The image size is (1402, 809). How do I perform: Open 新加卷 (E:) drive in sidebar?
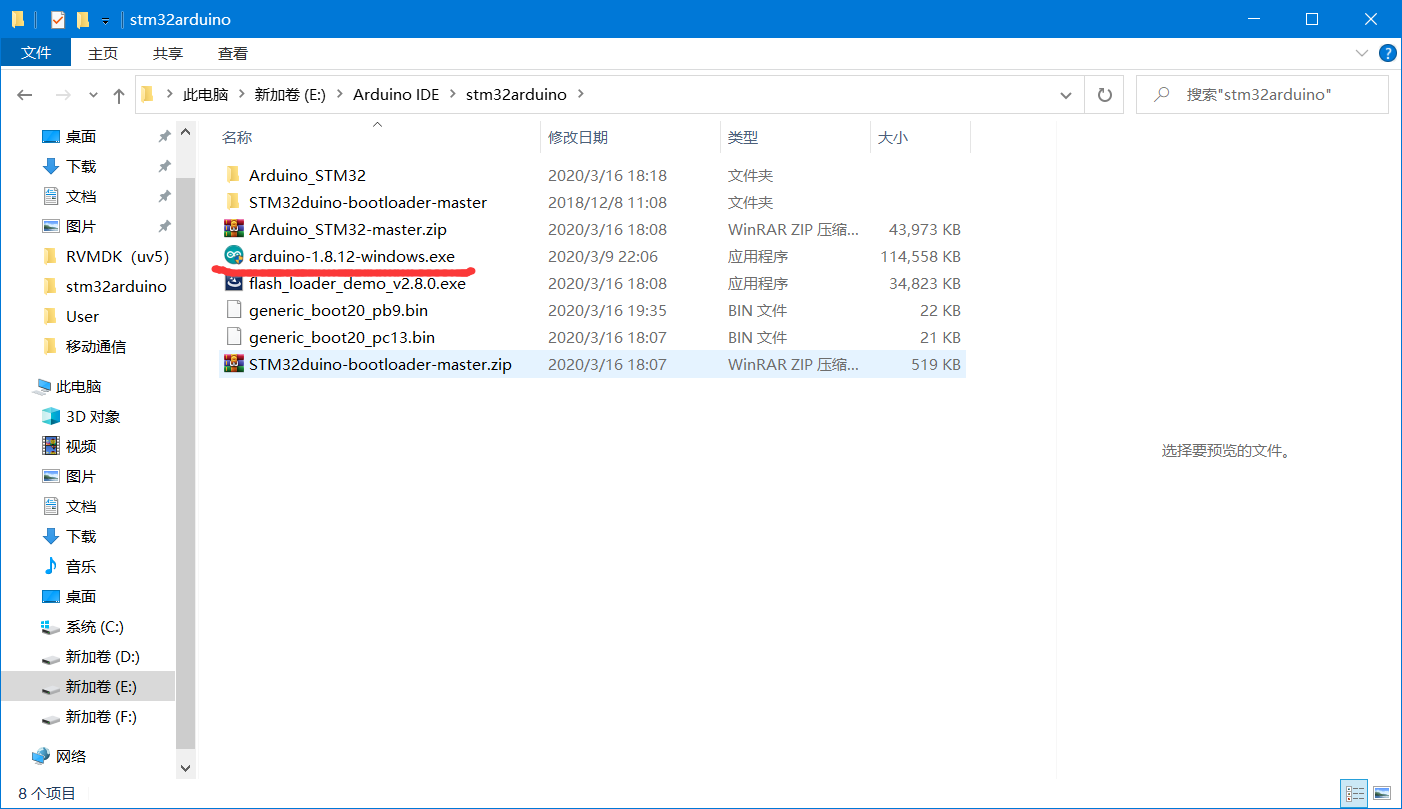tap(101, 687)
